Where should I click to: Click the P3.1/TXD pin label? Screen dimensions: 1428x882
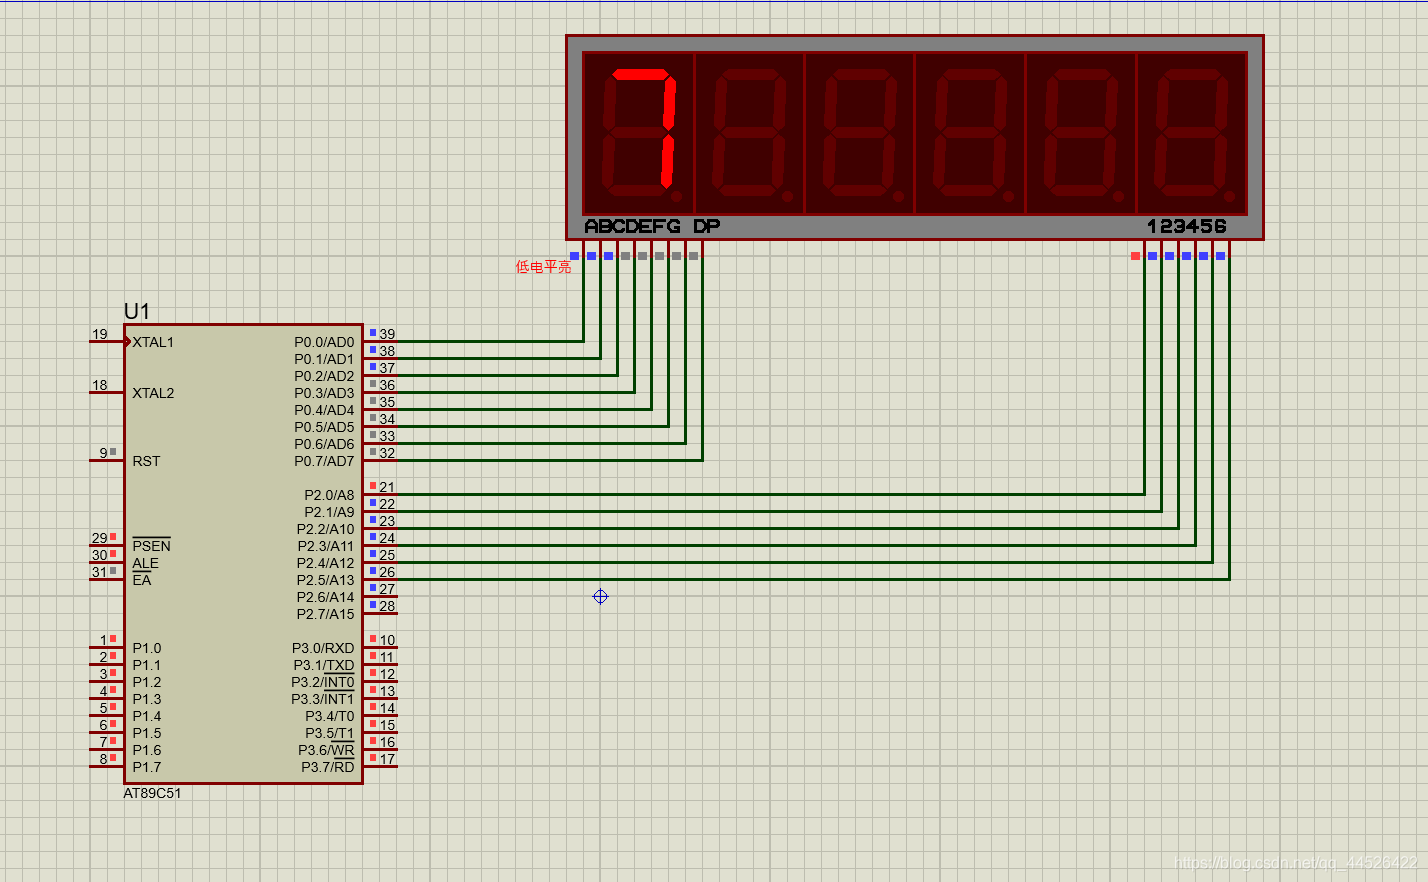click(x=323, y=665)
